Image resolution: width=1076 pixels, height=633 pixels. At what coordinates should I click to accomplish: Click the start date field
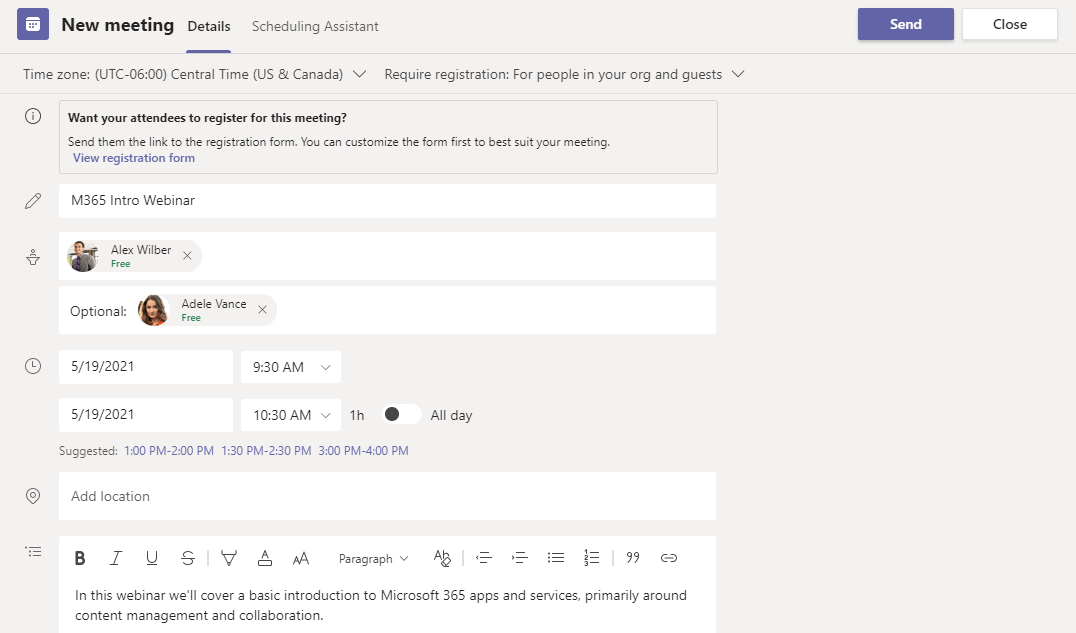point(146,367)
